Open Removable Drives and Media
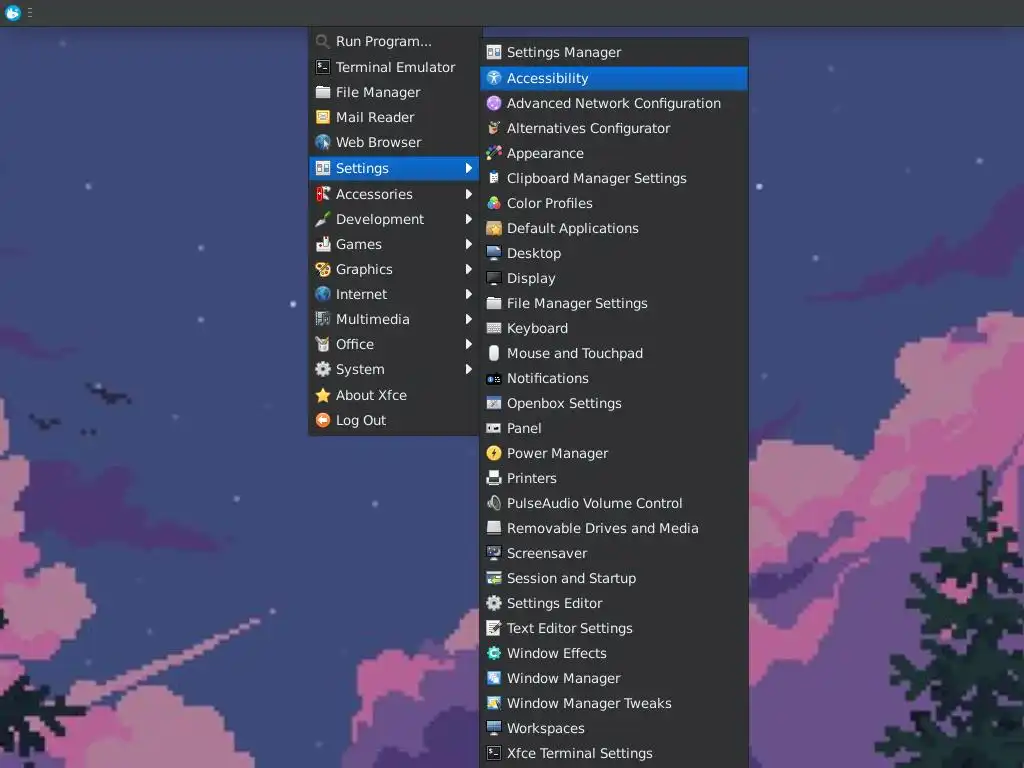The height and width of the screenshot is (768, 1024). tap(614, 528)
